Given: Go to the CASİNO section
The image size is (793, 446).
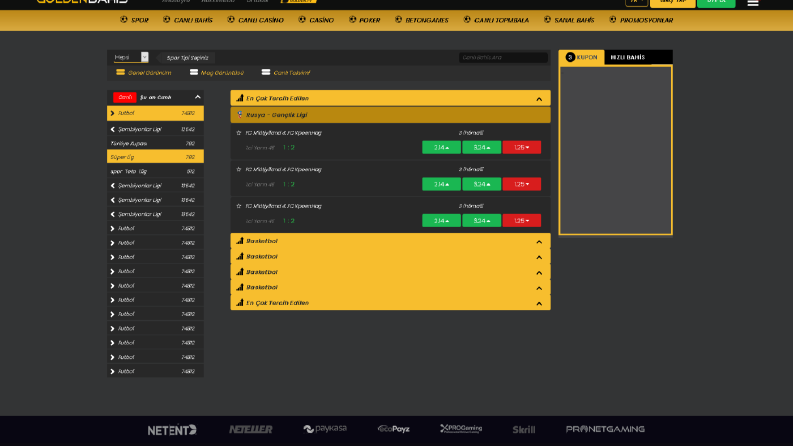Looking at the screenshot, I should 322,20.
